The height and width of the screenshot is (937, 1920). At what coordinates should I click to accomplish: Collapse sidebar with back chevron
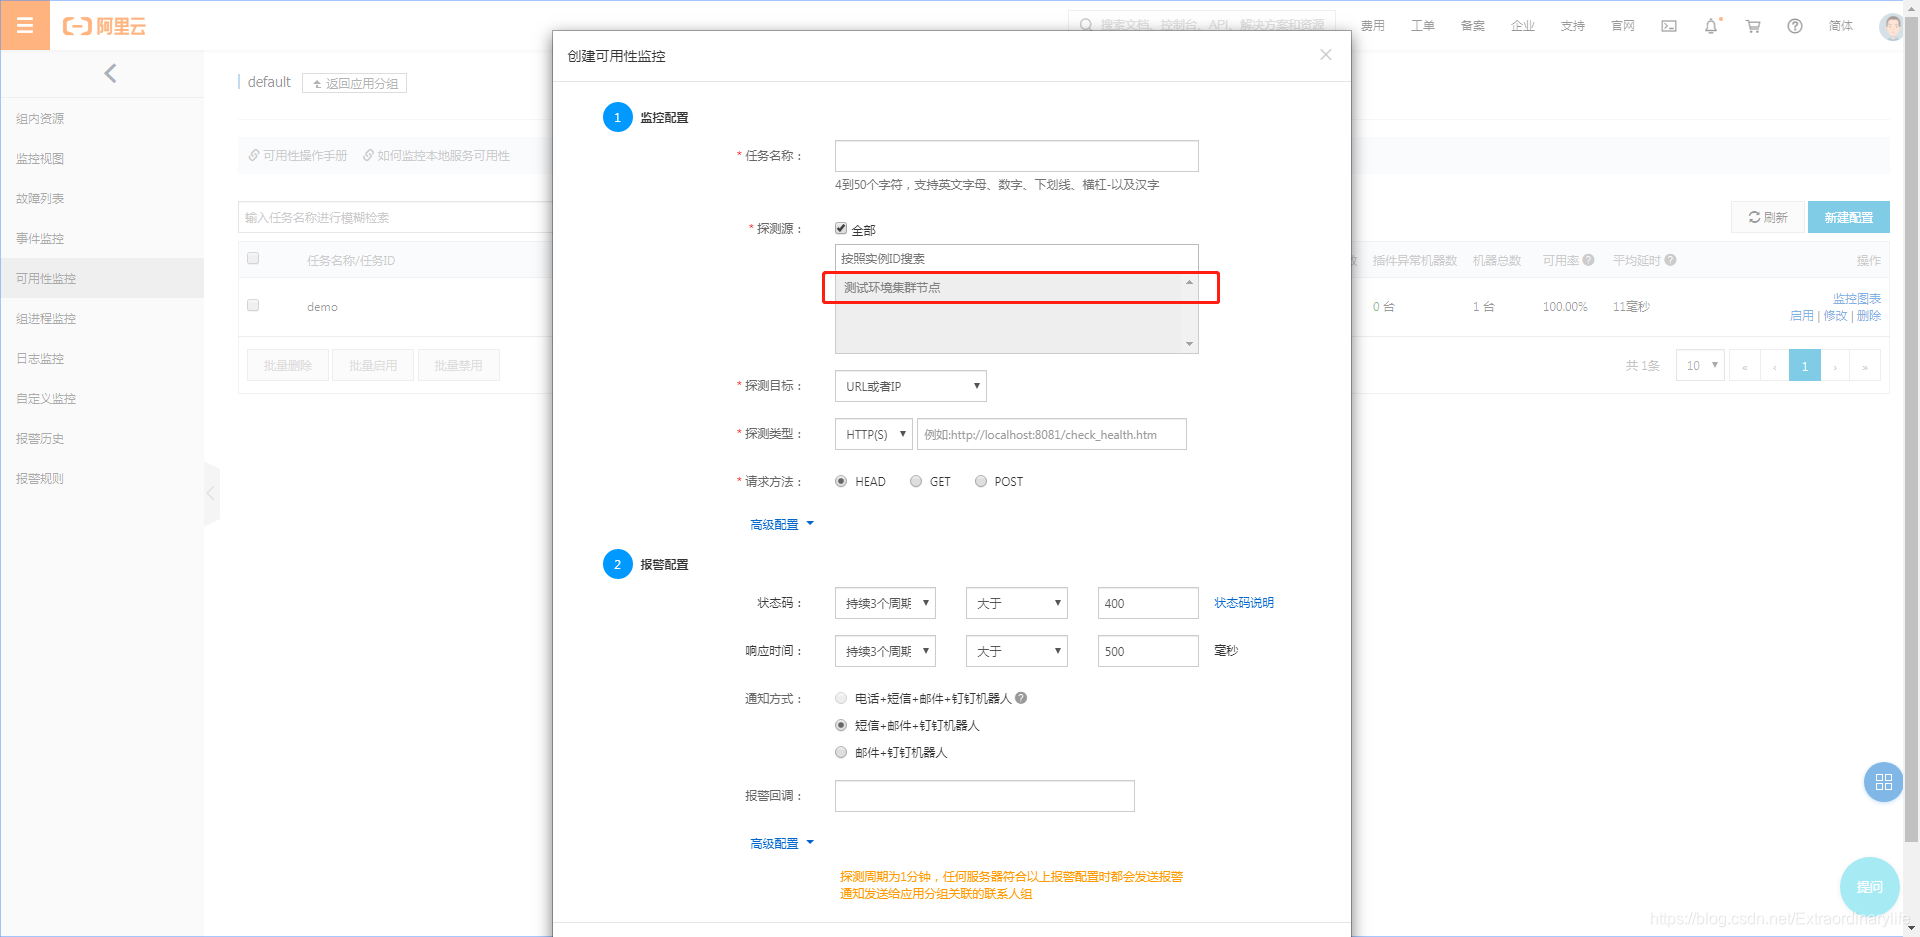pos(110,73)
